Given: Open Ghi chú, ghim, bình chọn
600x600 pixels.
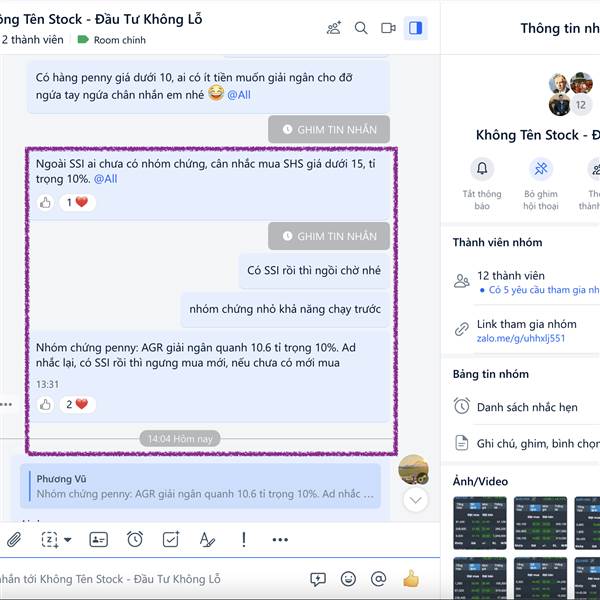Looking at the screenshot, I should (526, 443).
